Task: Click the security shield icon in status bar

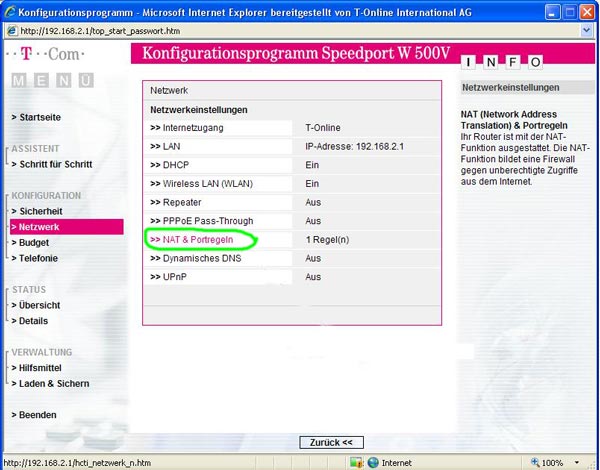Action: click(356, 463)
